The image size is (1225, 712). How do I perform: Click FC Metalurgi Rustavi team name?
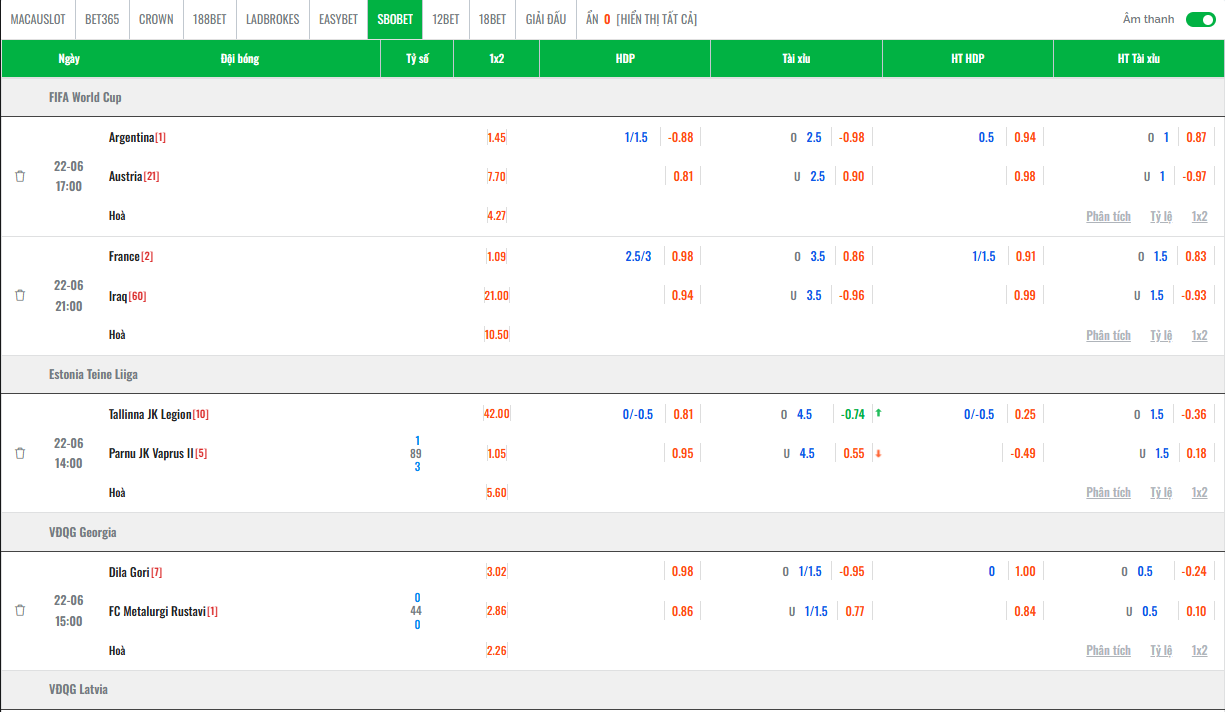pyautogui.click(x=157, y=611)
